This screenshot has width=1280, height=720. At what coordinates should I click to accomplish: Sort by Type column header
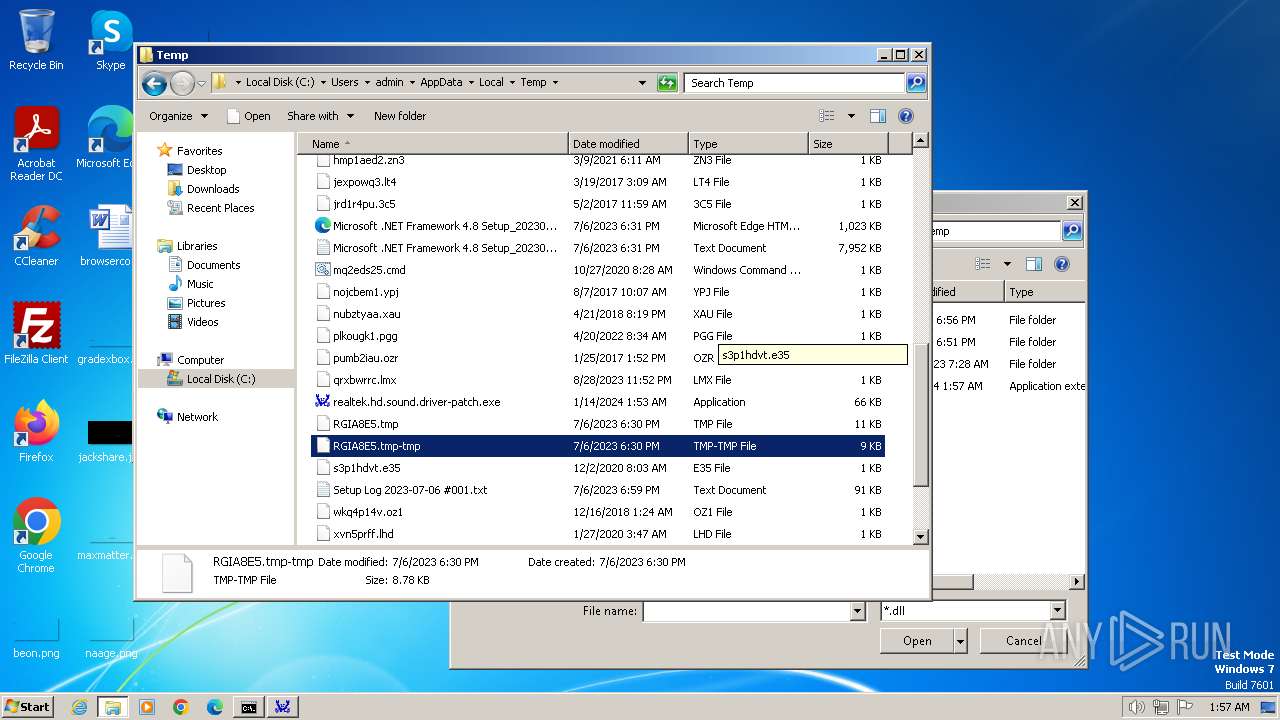point(748,144)
